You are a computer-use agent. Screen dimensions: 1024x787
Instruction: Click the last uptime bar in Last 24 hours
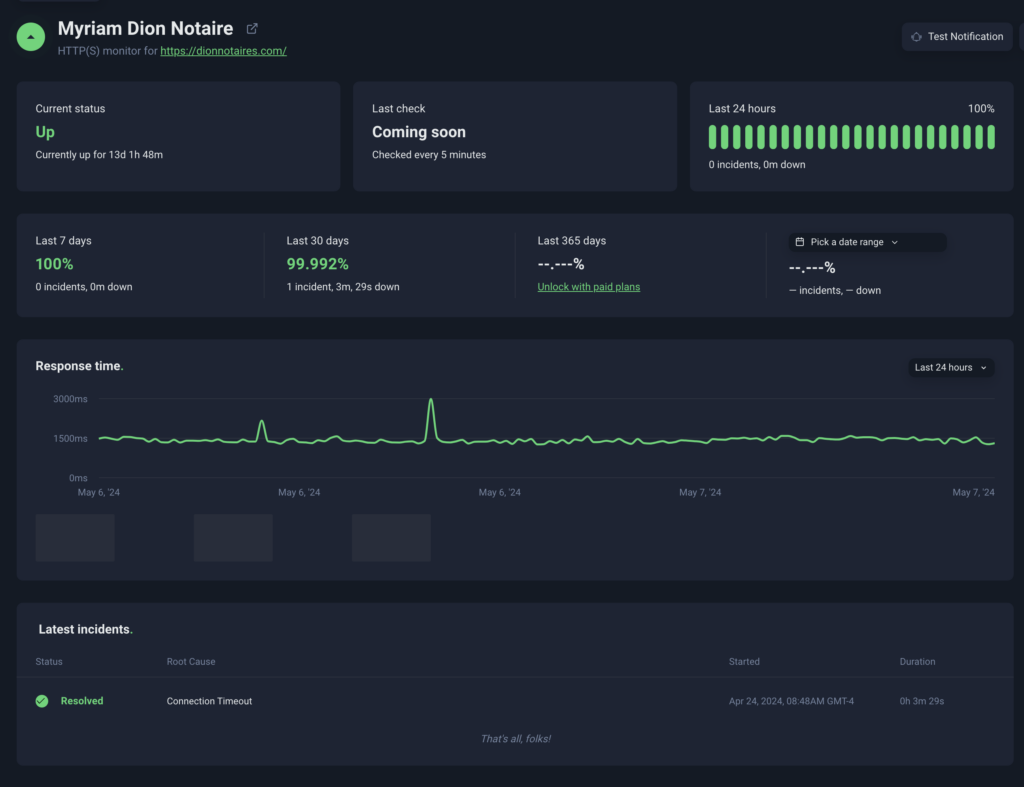[991, 137]
